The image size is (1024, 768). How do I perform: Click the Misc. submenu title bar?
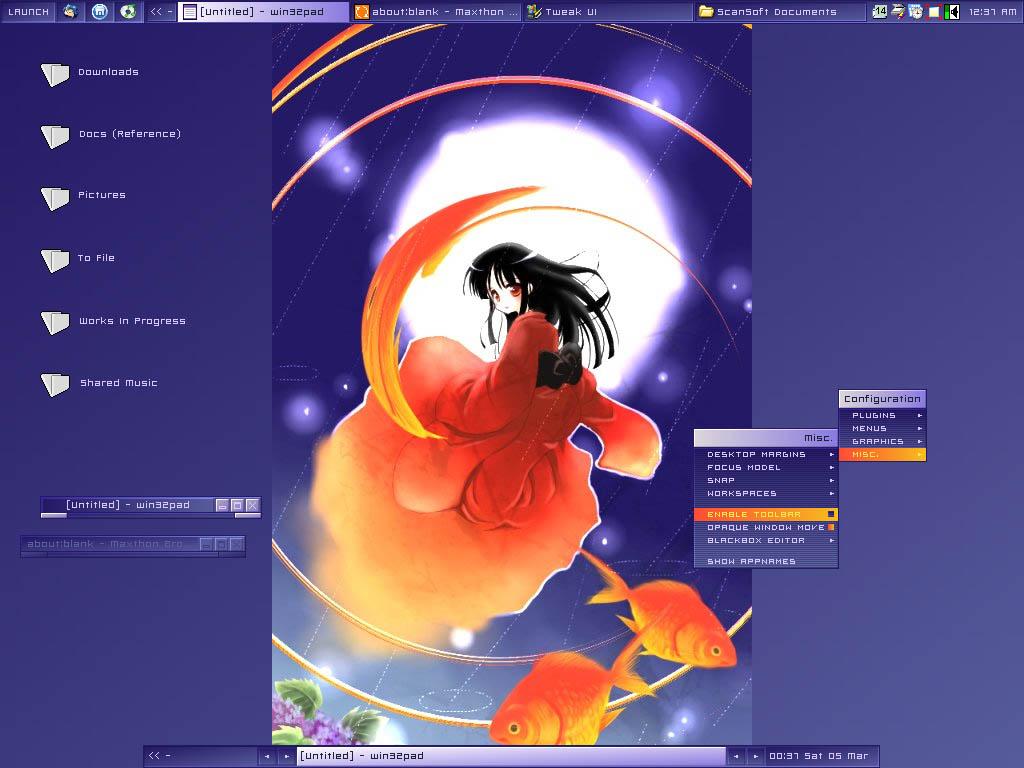click(766, 438)
